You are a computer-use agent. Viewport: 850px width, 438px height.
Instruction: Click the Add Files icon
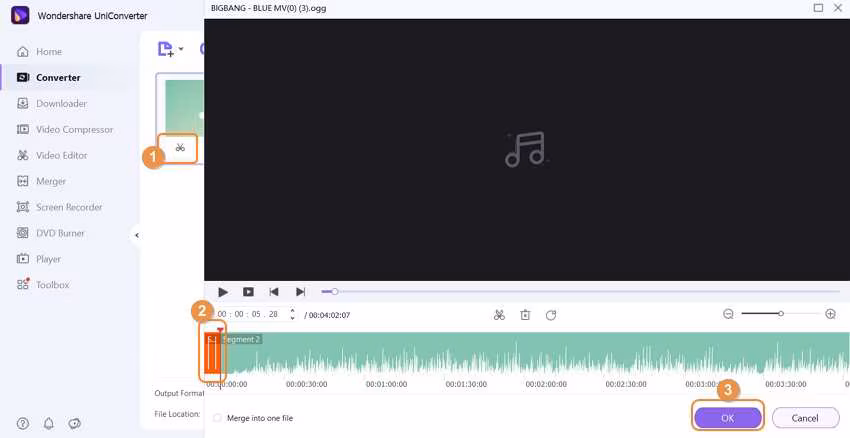[165, 49]
